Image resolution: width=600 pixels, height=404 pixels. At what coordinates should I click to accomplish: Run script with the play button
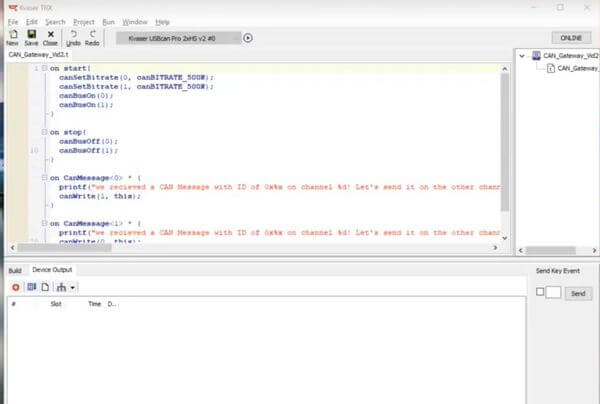[248, 38]
